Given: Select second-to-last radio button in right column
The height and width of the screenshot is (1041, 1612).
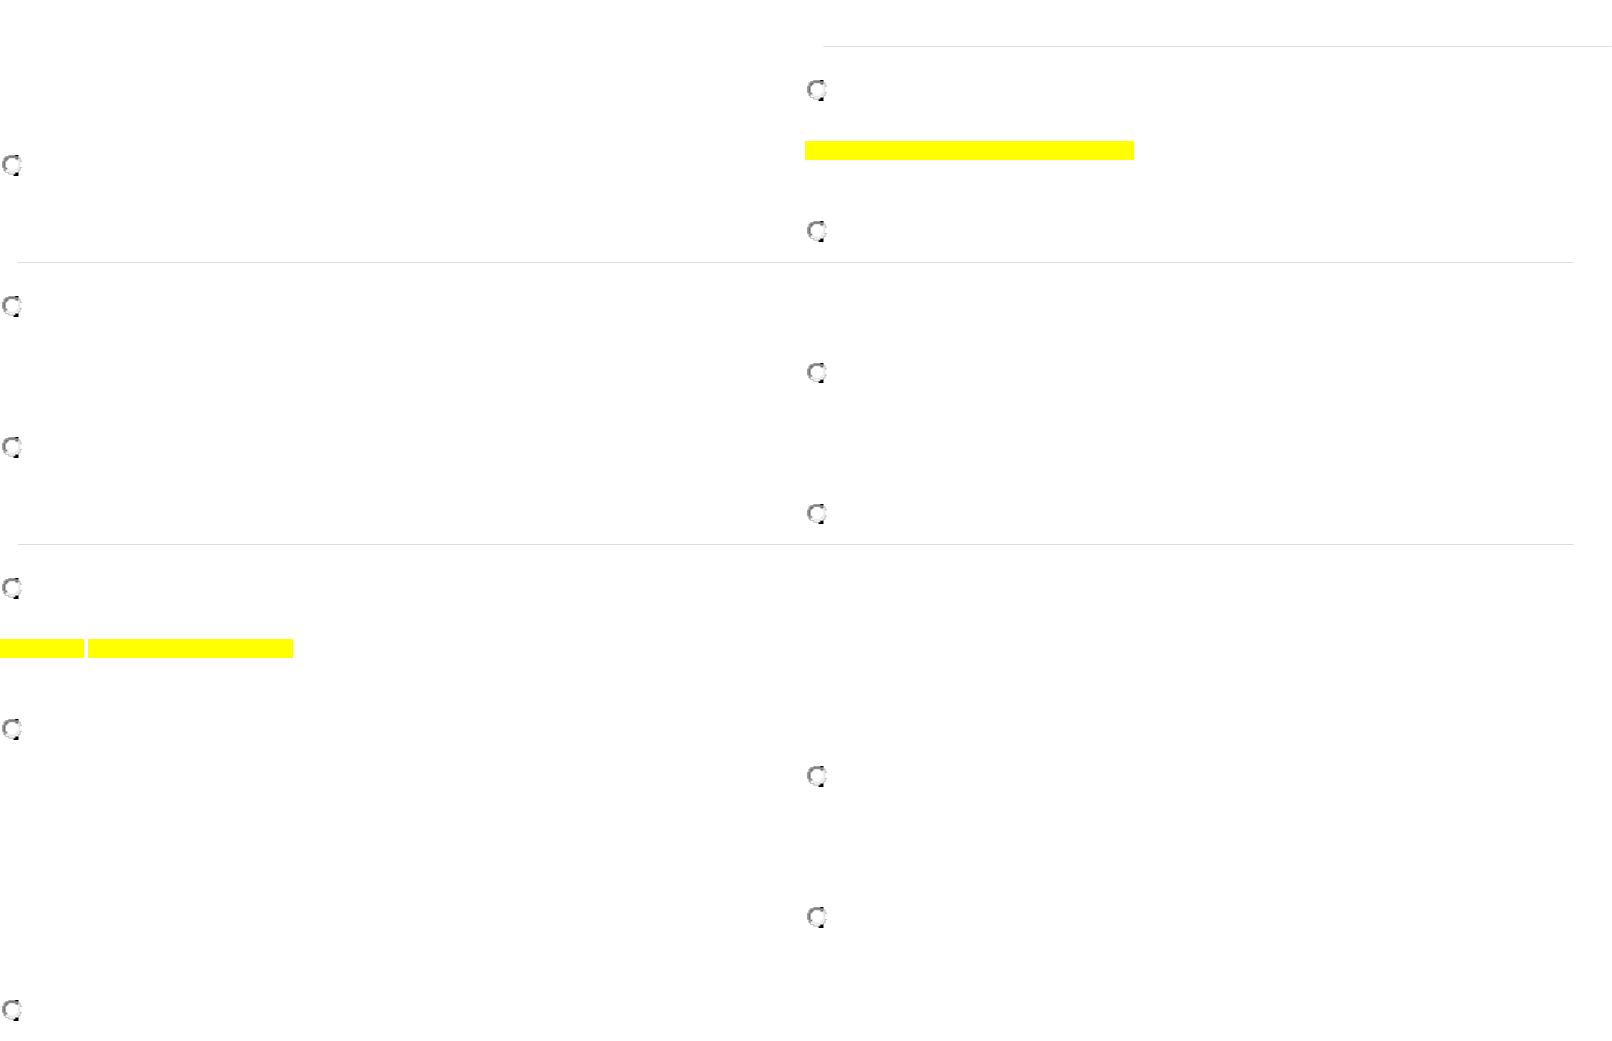Looking at the screenshot, I should point(817,776).
